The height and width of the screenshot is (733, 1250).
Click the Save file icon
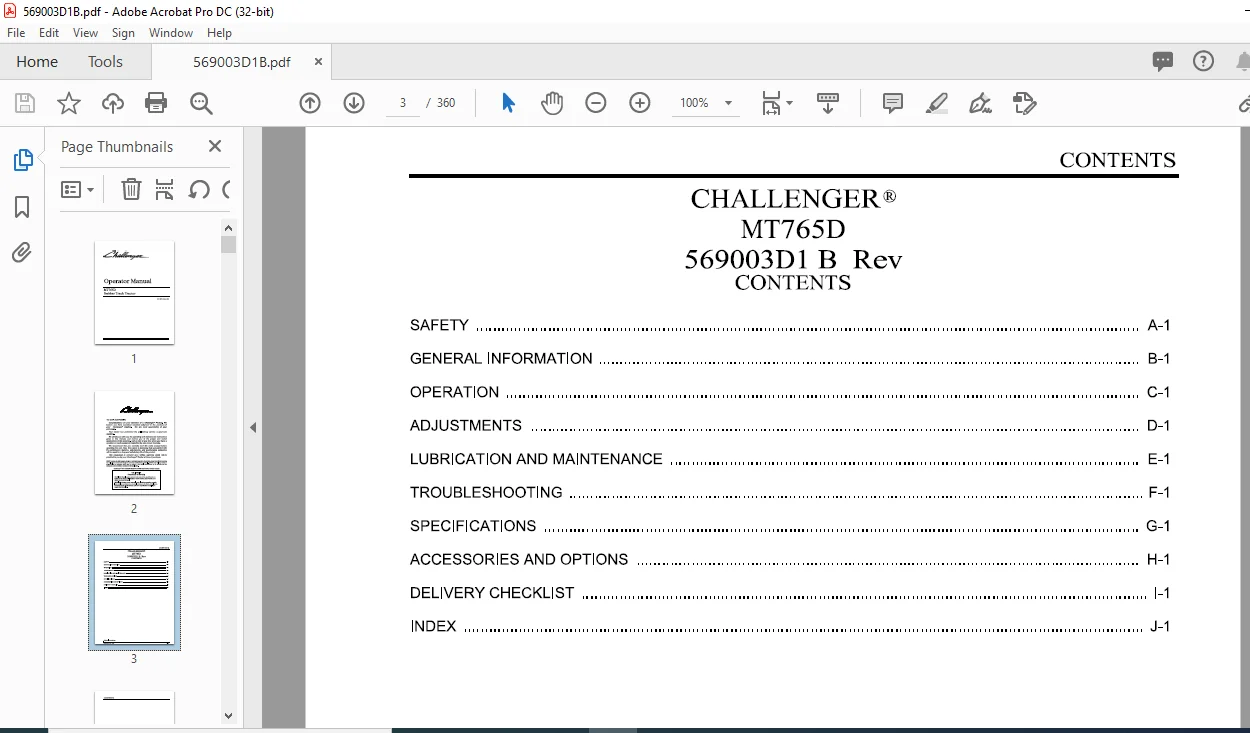pyautogui.click(x=25, y=103)
